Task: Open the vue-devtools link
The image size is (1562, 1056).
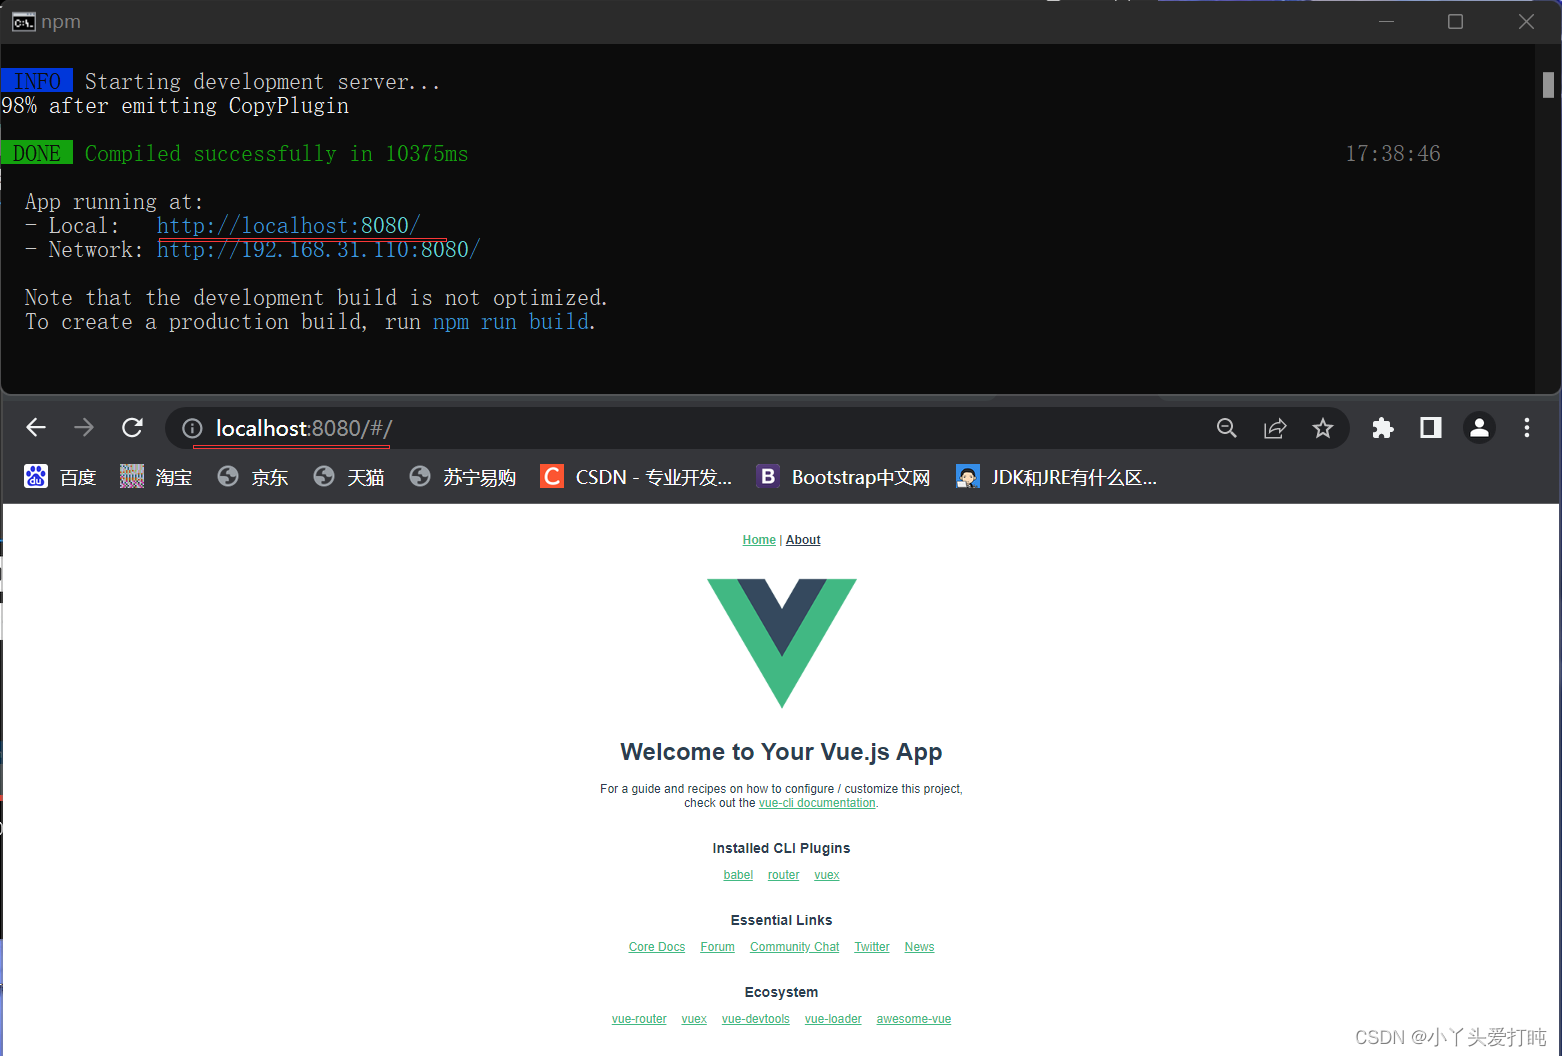Action: pyautogui.click(x=756, y=1019)
